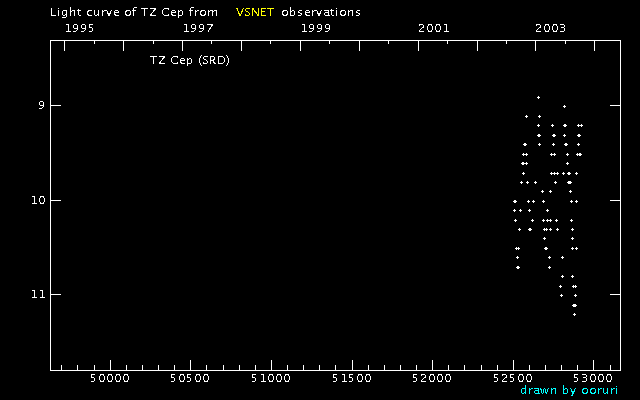Click the yellow VSNET text in the title
Image resolution: width=640 pixels, height=400 pixels.
[x=254, y=12]
